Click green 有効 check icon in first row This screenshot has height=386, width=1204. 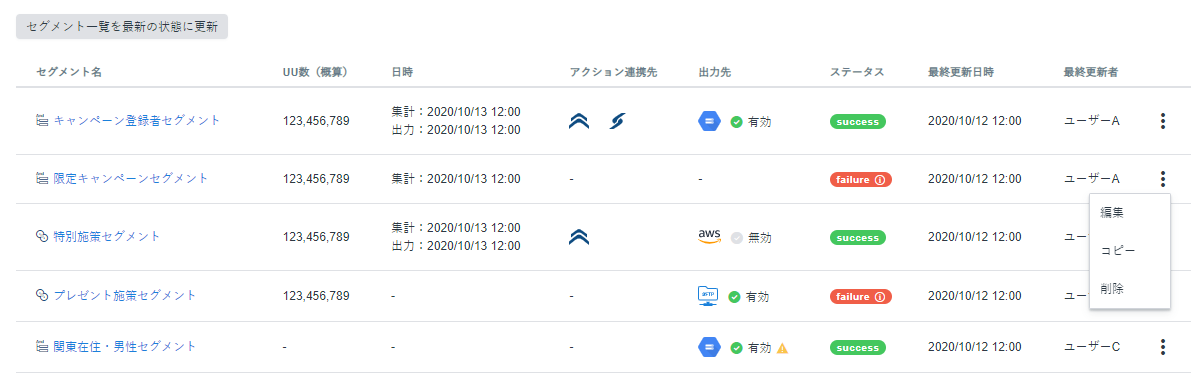tap(736, 122)
